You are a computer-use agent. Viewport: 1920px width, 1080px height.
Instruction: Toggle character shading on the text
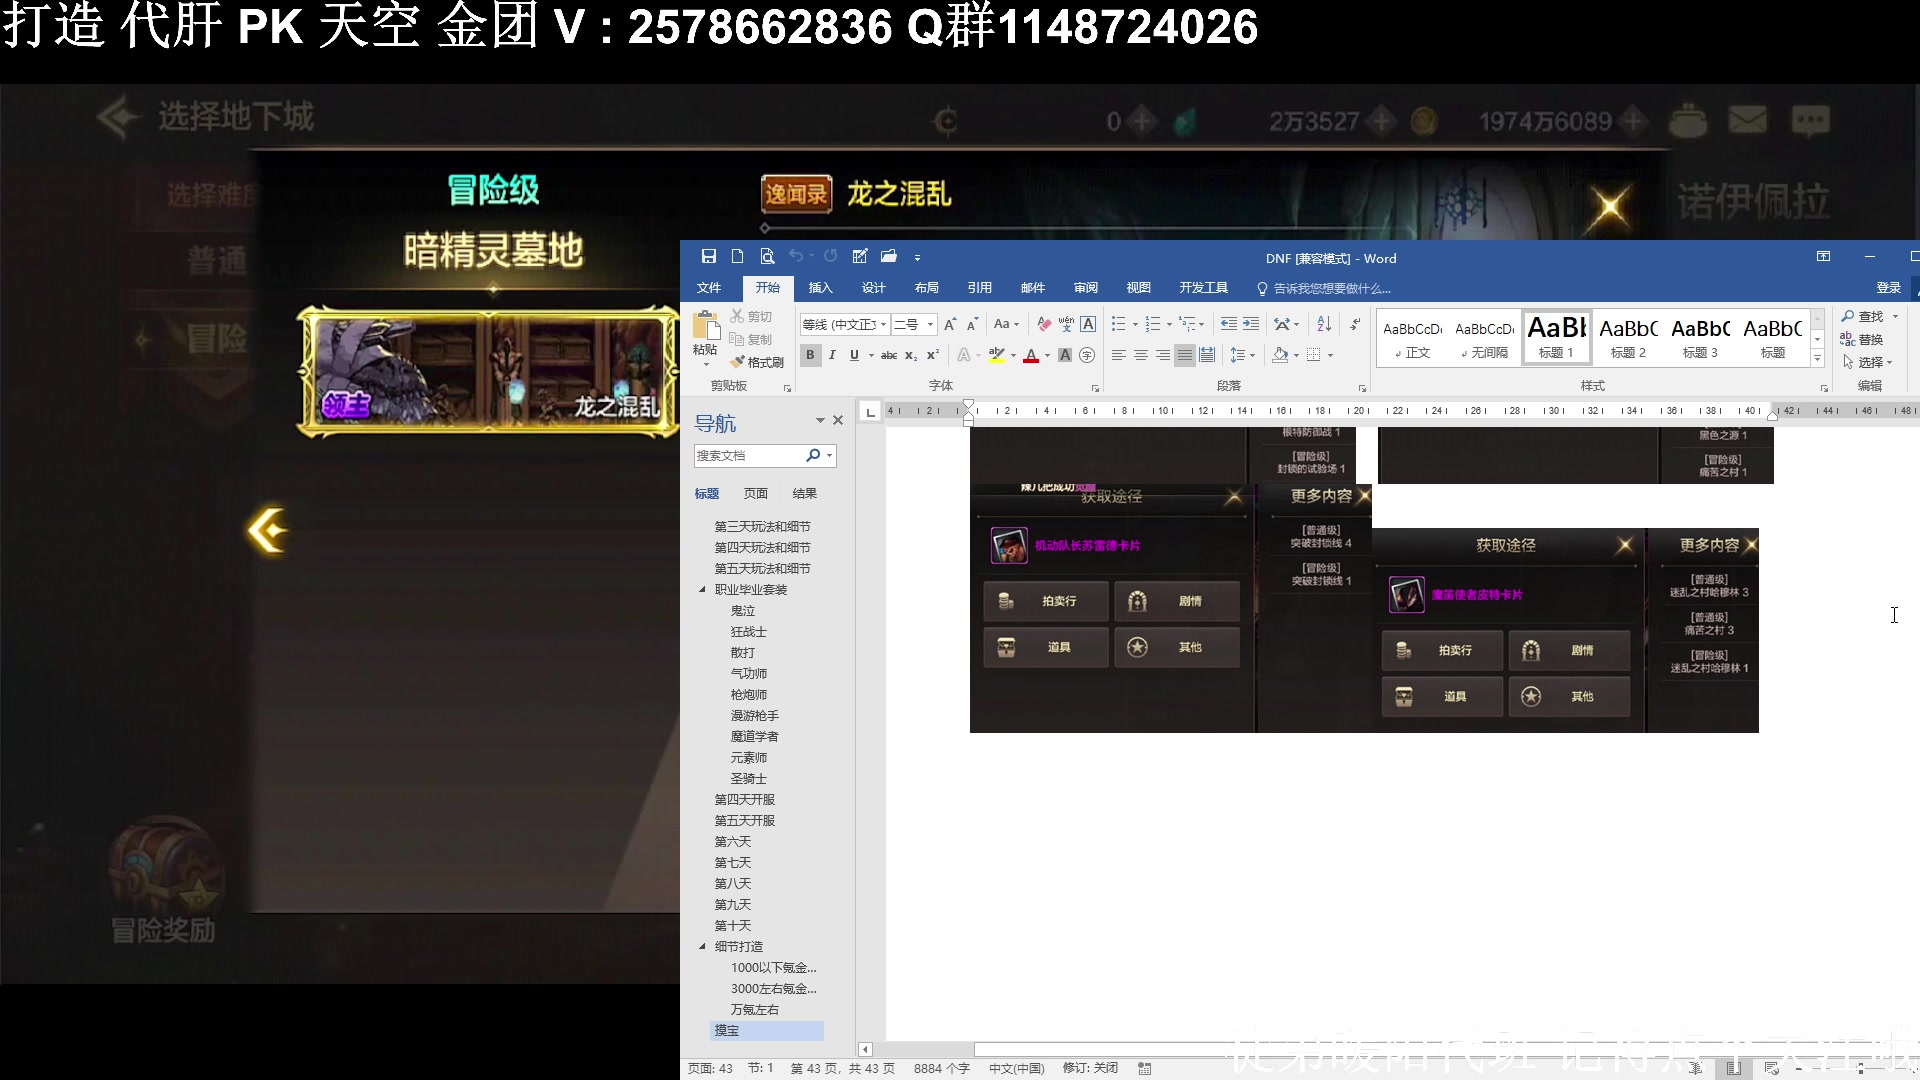[1065, 355]
